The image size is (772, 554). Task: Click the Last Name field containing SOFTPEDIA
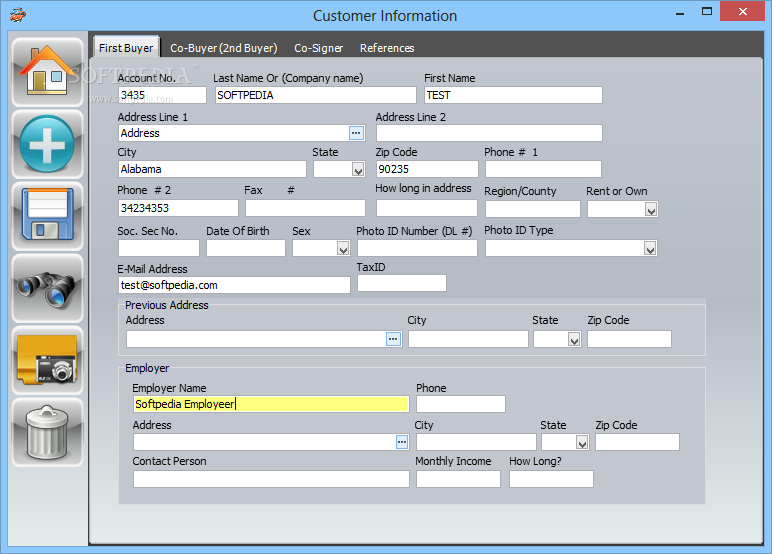pos(316,95)
